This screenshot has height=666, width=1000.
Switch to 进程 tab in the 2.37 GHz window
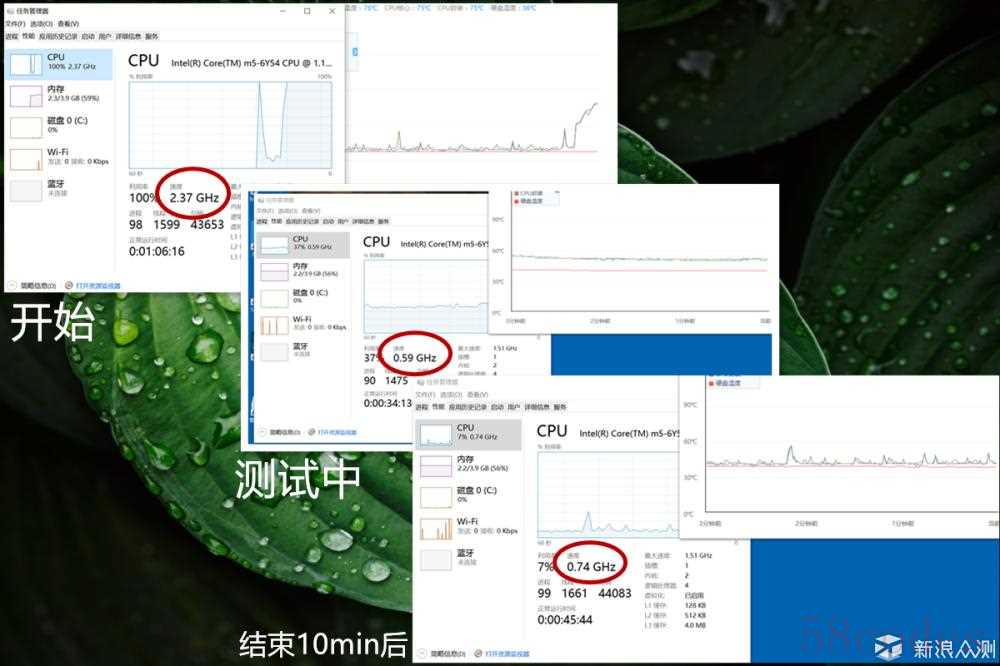click(11, 36)
